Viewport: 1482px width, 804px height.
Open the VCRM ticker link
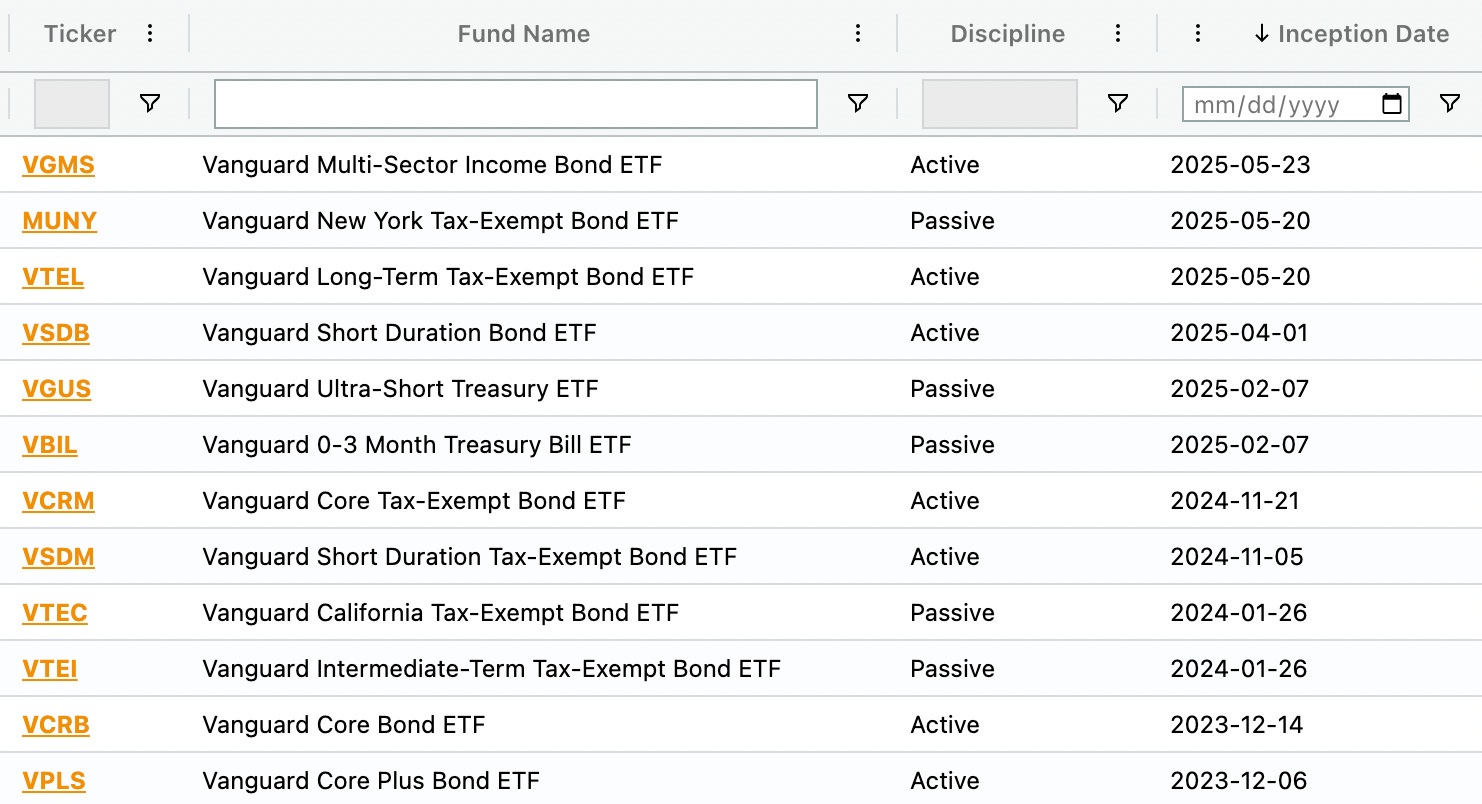point(58,501)
